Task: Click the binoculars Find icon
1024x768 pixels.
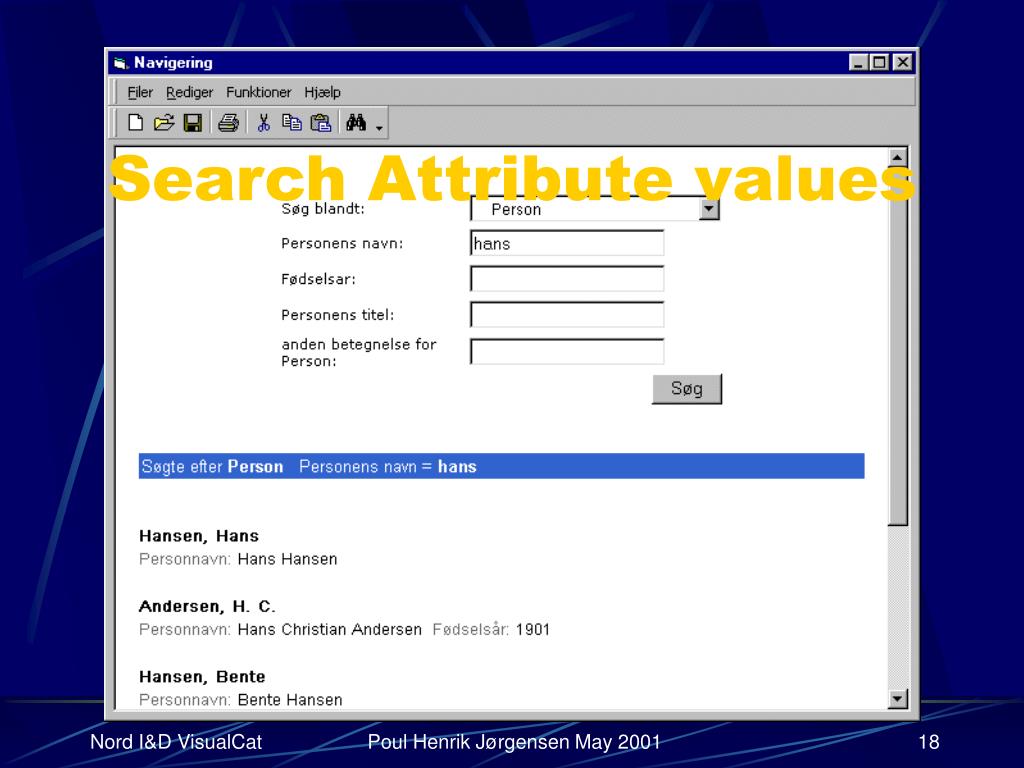Action: coord(356,123)
